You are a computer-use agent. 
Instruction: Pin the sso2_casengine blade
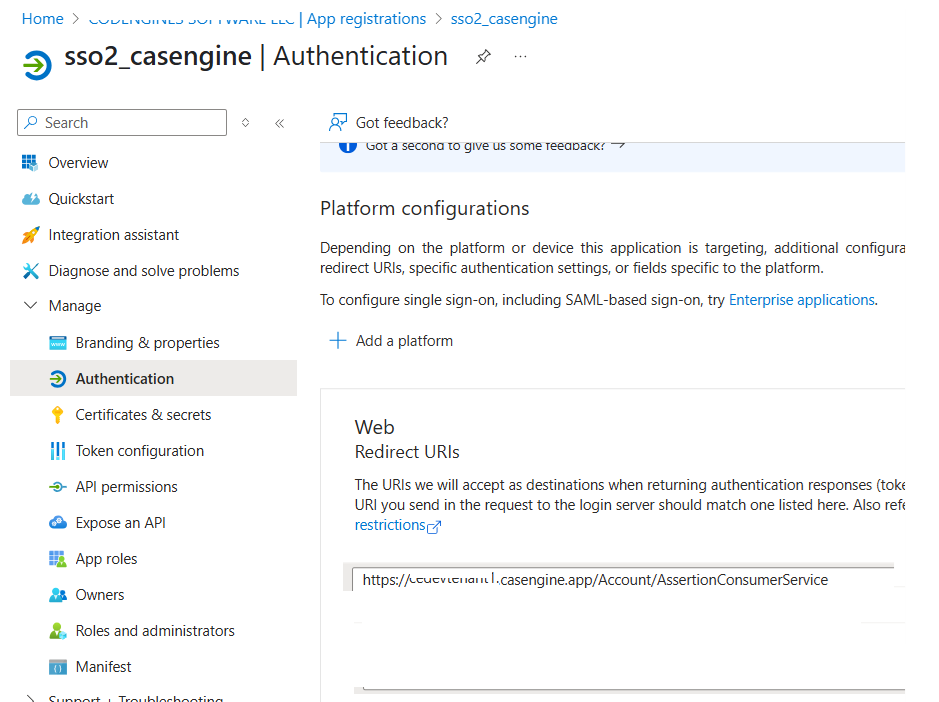[483, 57]
